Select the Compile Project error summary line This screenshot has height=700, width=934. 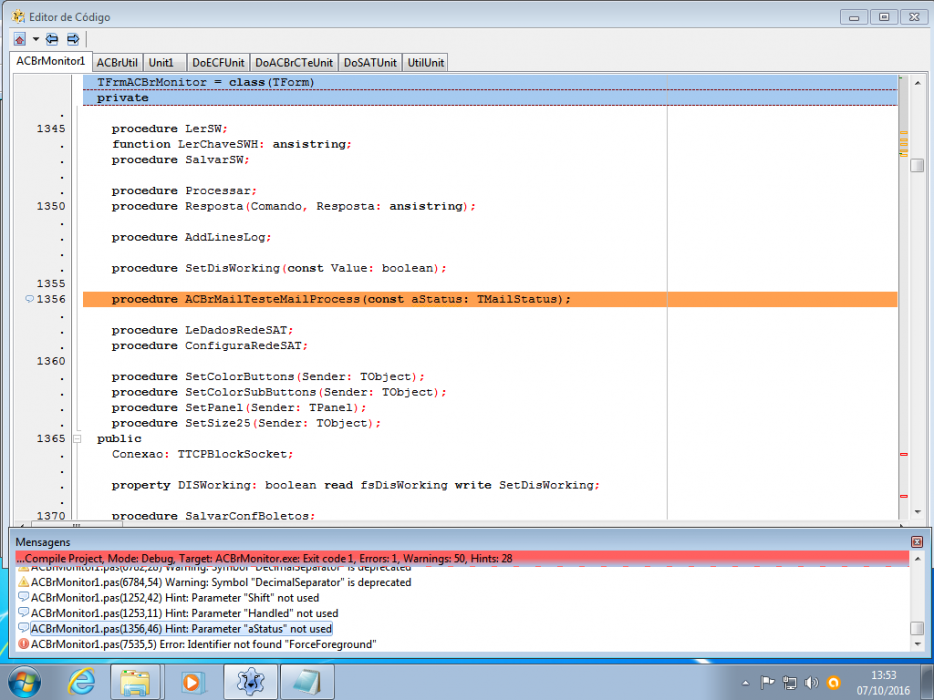[462, 558]
